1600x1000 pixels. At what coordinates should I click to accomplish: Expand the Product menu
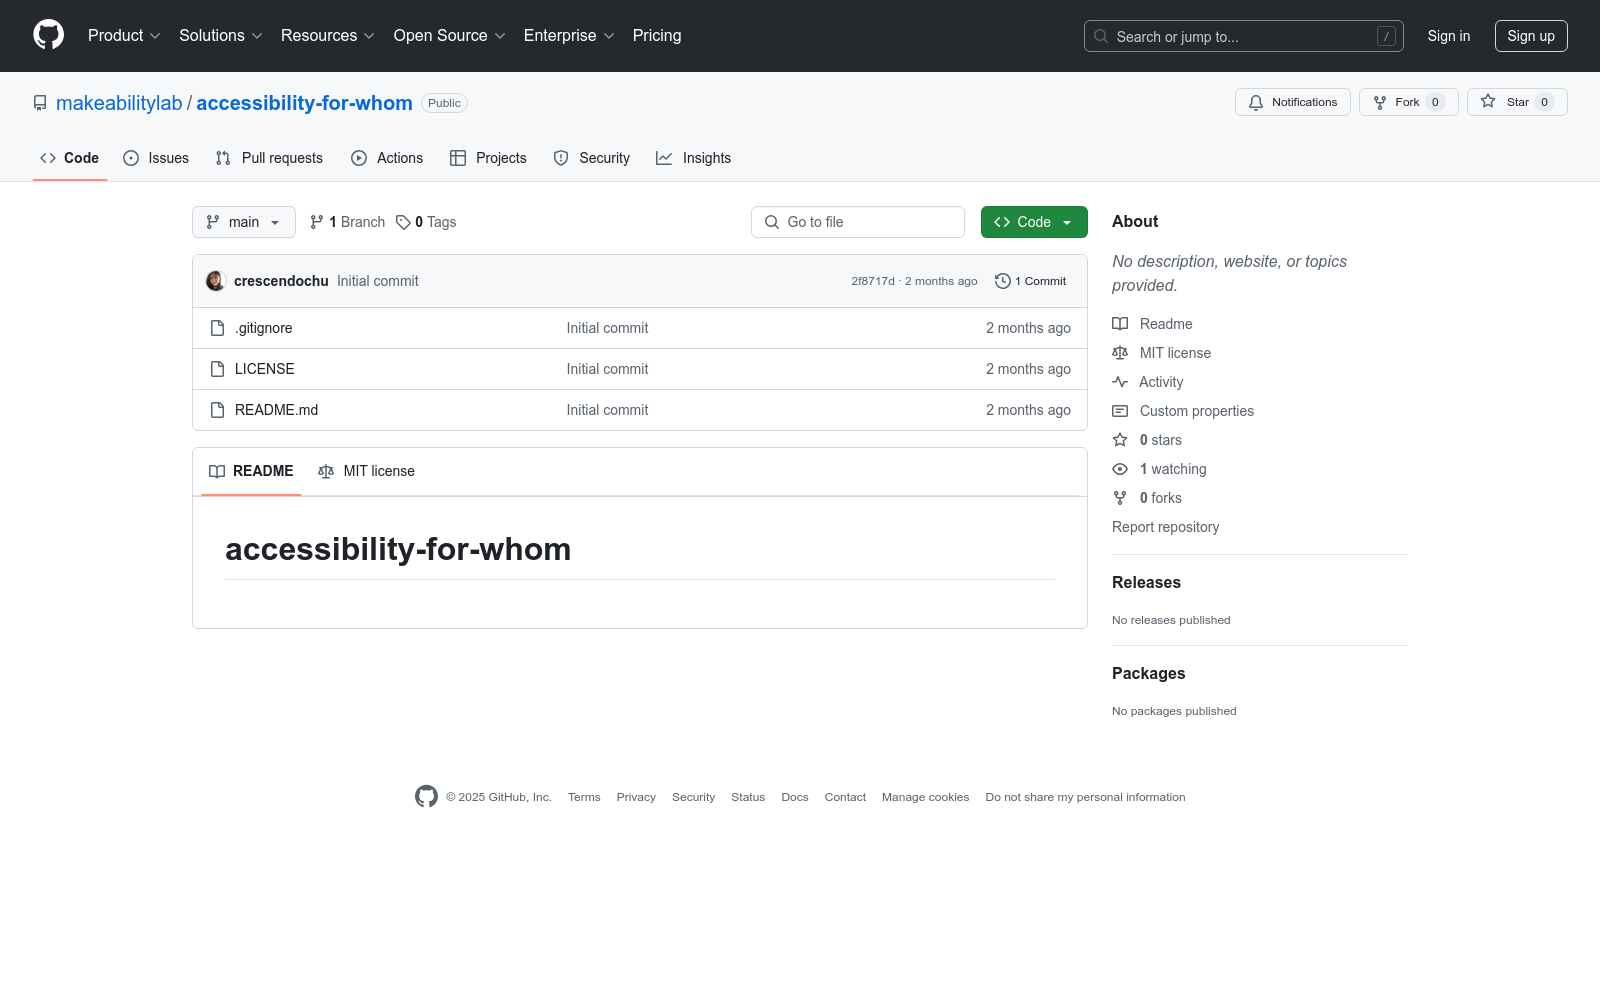click(x=123, y=36)
